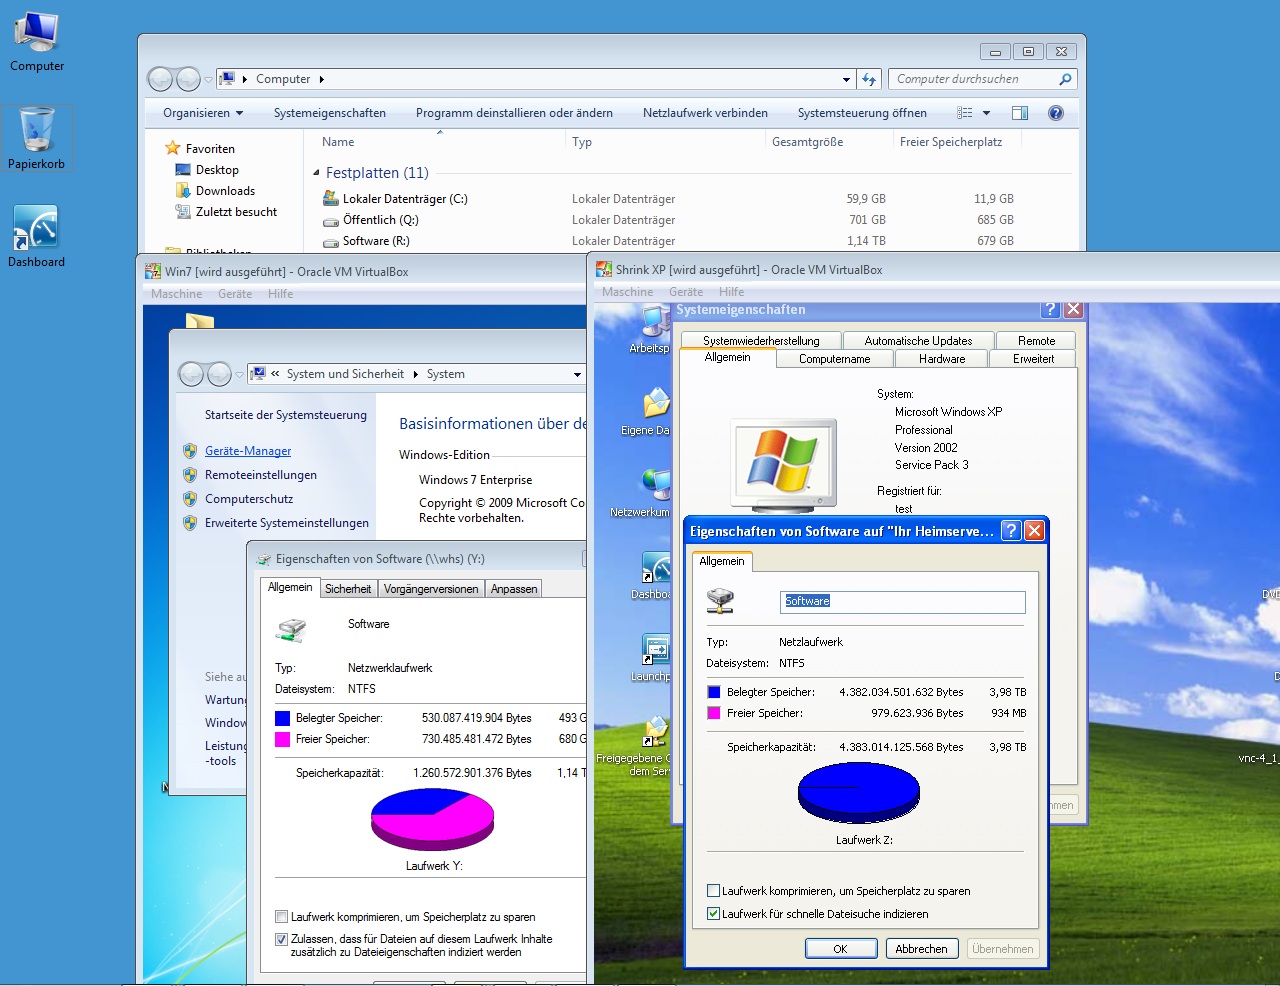The image size is (1280, 986).
Task: Click shield icon next to Computerschutz
Action: coord(190,499)
